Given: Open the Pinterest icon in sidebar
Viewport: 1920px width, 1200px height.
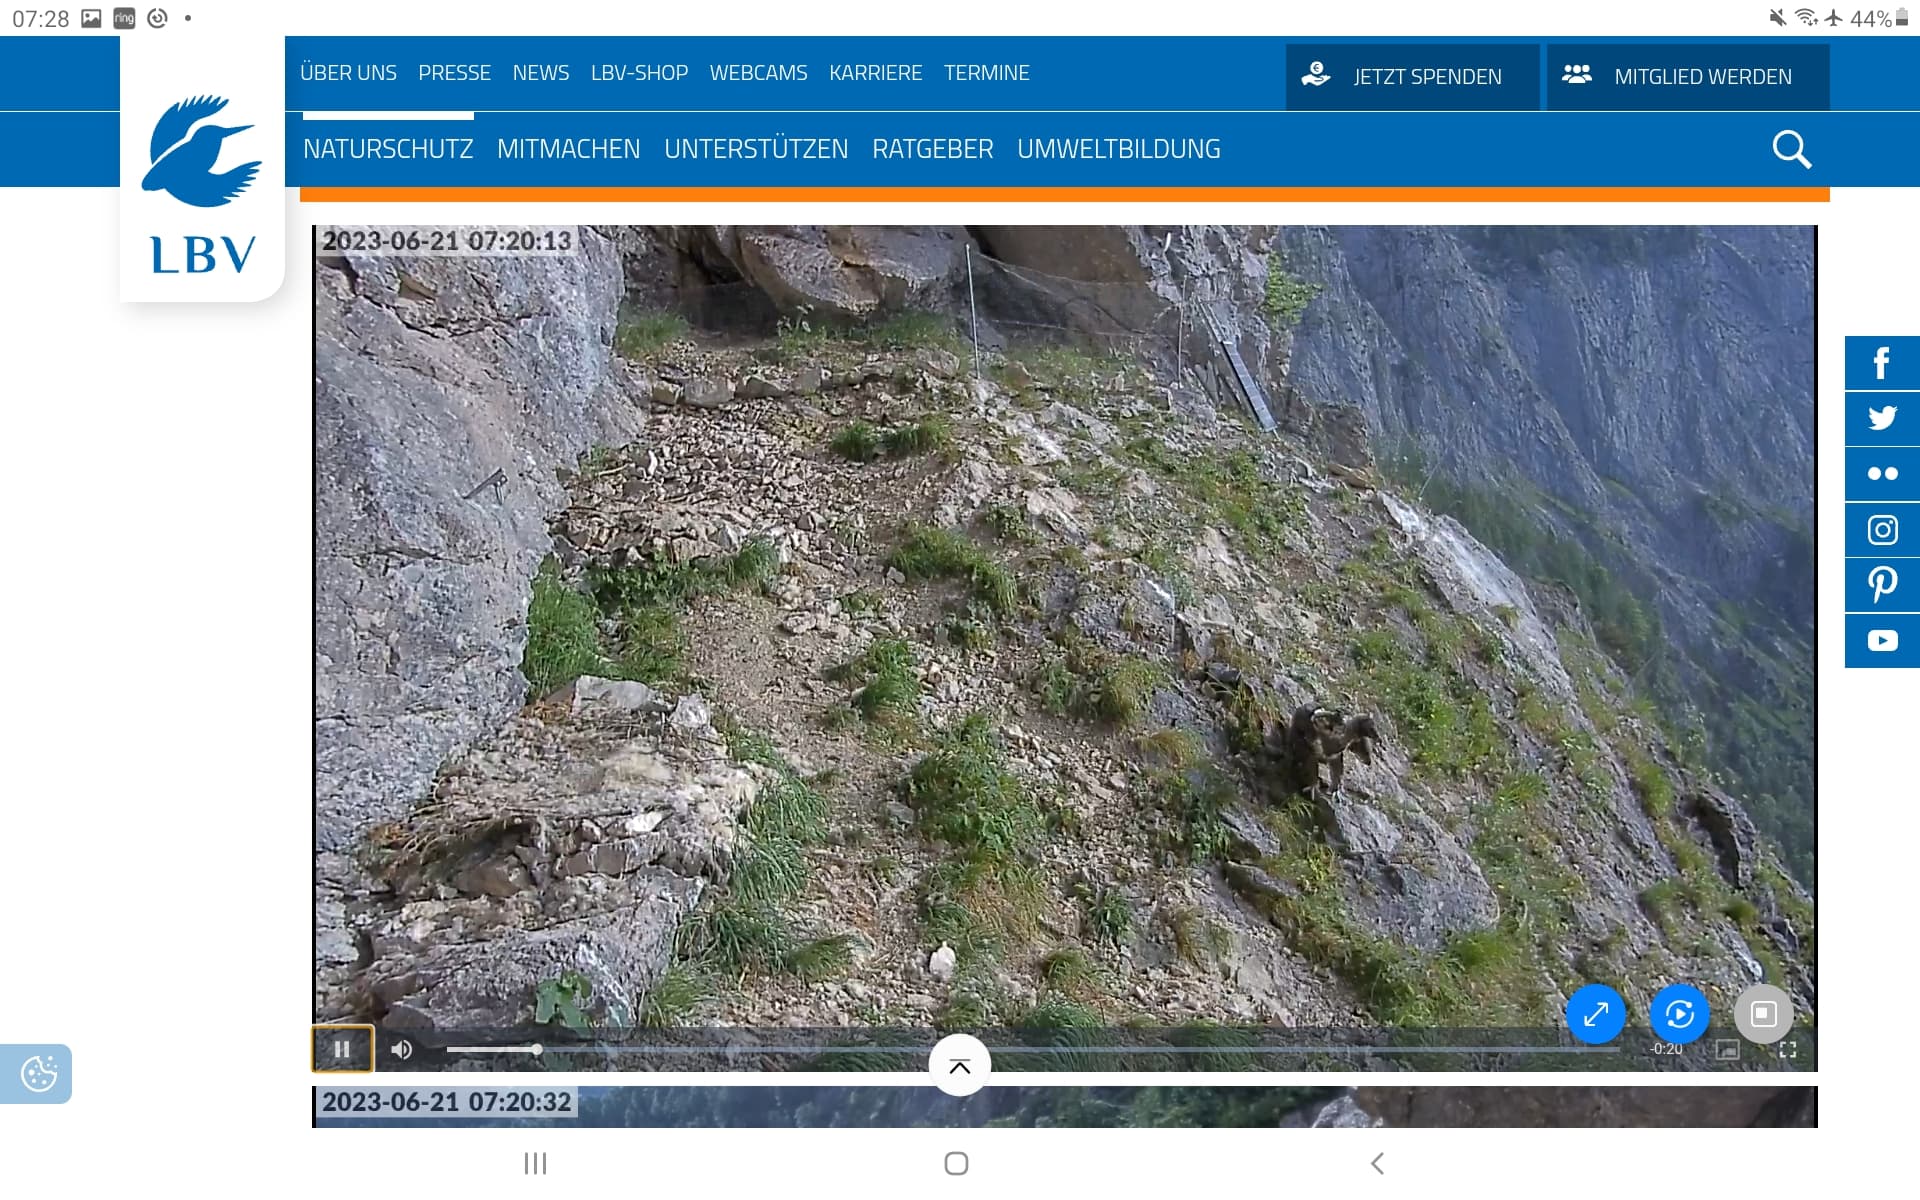Looking at the screenshot, I should point(1882,585).
